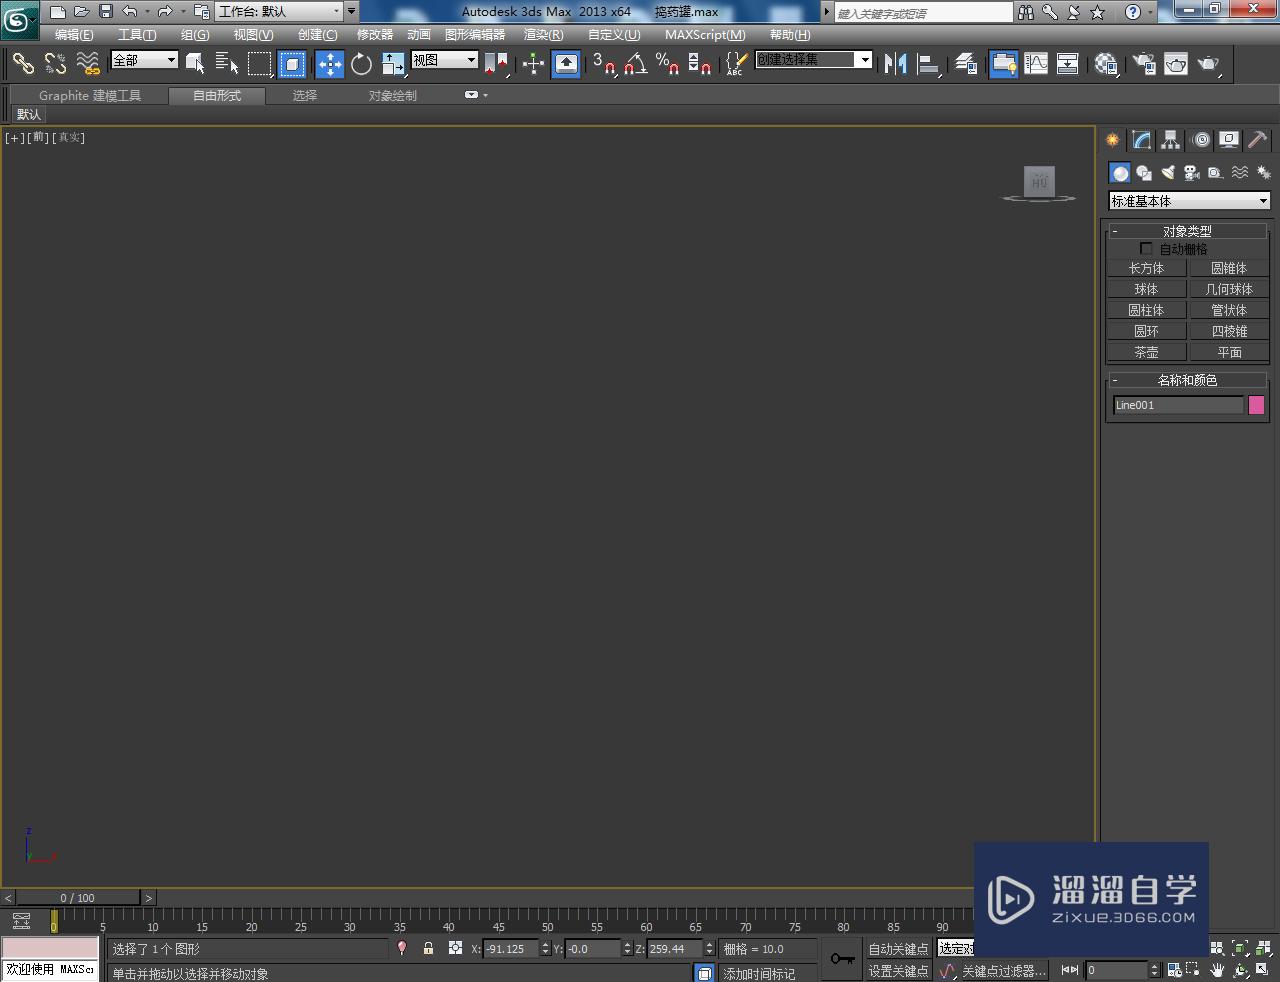Open the selection filter dropdown showing 全部
Screen dimensions: 1280x982
pyautogui.click(x=144, y=60)
